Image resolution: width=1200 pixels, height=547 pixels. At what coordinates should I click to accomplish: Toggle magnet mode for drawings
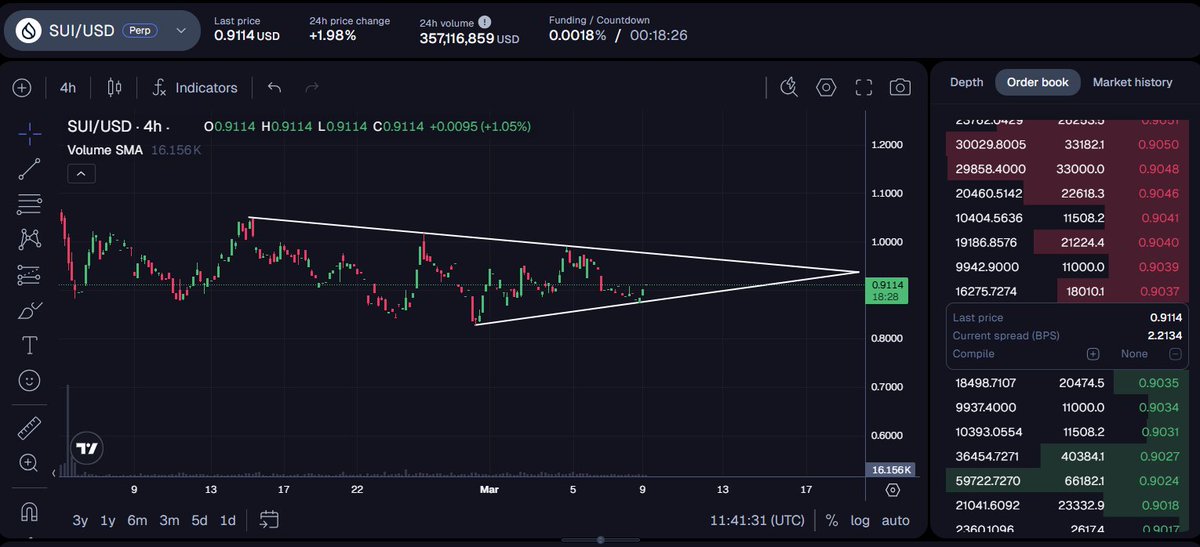[x=30, y=511]
